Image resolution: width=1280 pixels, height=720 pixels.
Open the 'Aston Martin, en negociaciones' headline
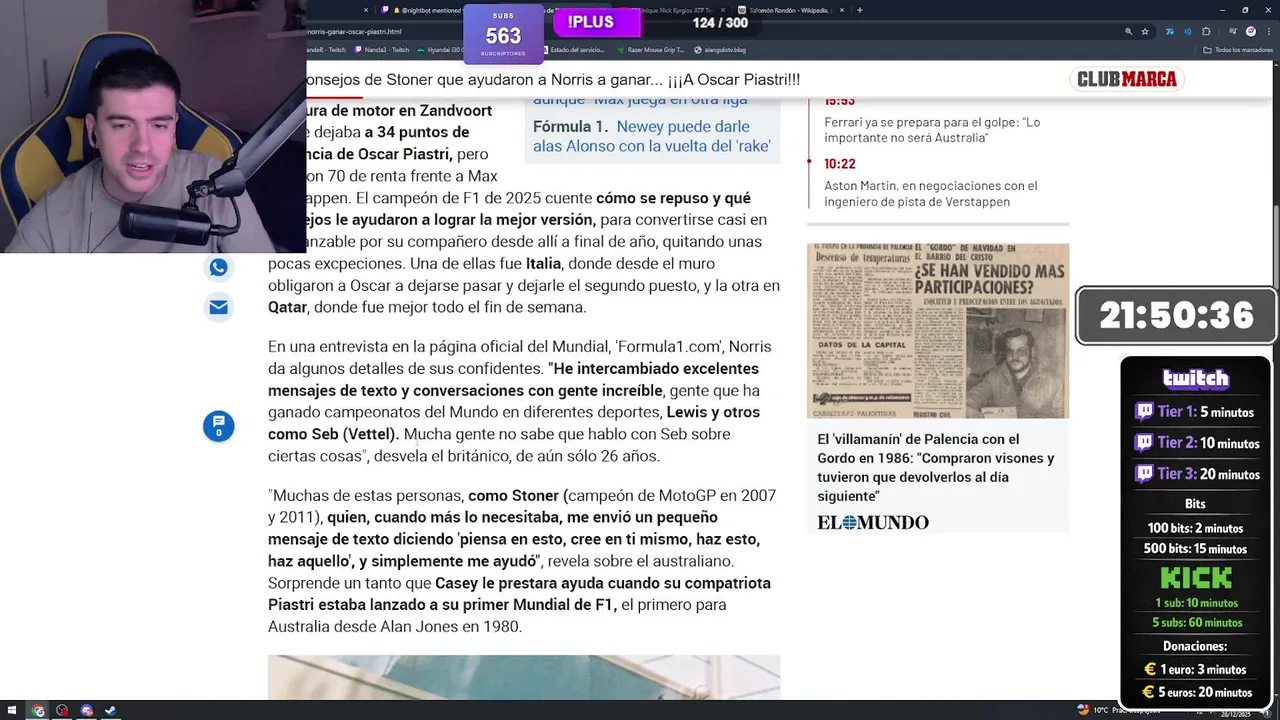(x=930, y=193)
